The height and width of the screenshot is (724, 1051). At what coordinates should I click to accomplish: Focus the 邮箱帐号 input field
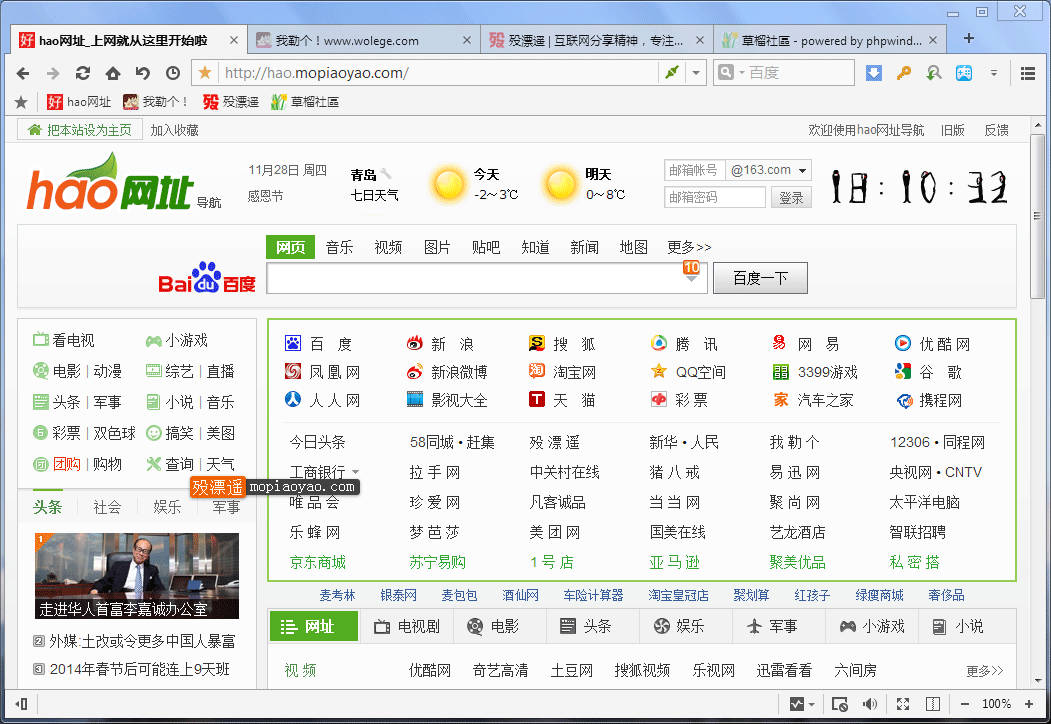point(694,170)
